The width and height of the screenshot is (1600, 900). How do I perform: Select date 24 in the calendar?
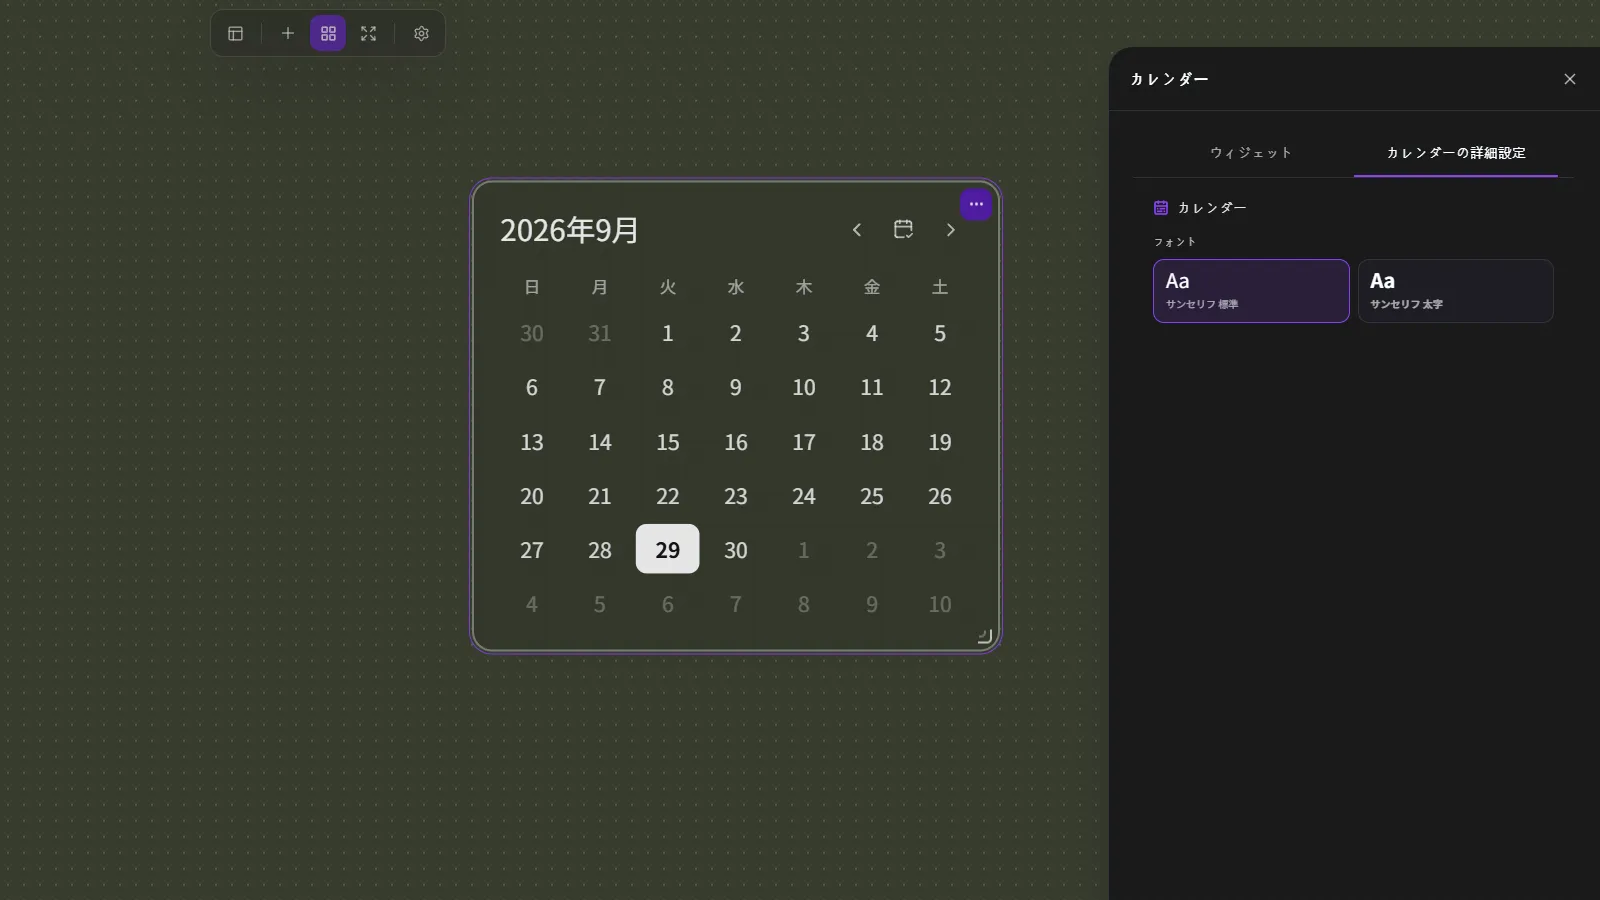[804, 496]
